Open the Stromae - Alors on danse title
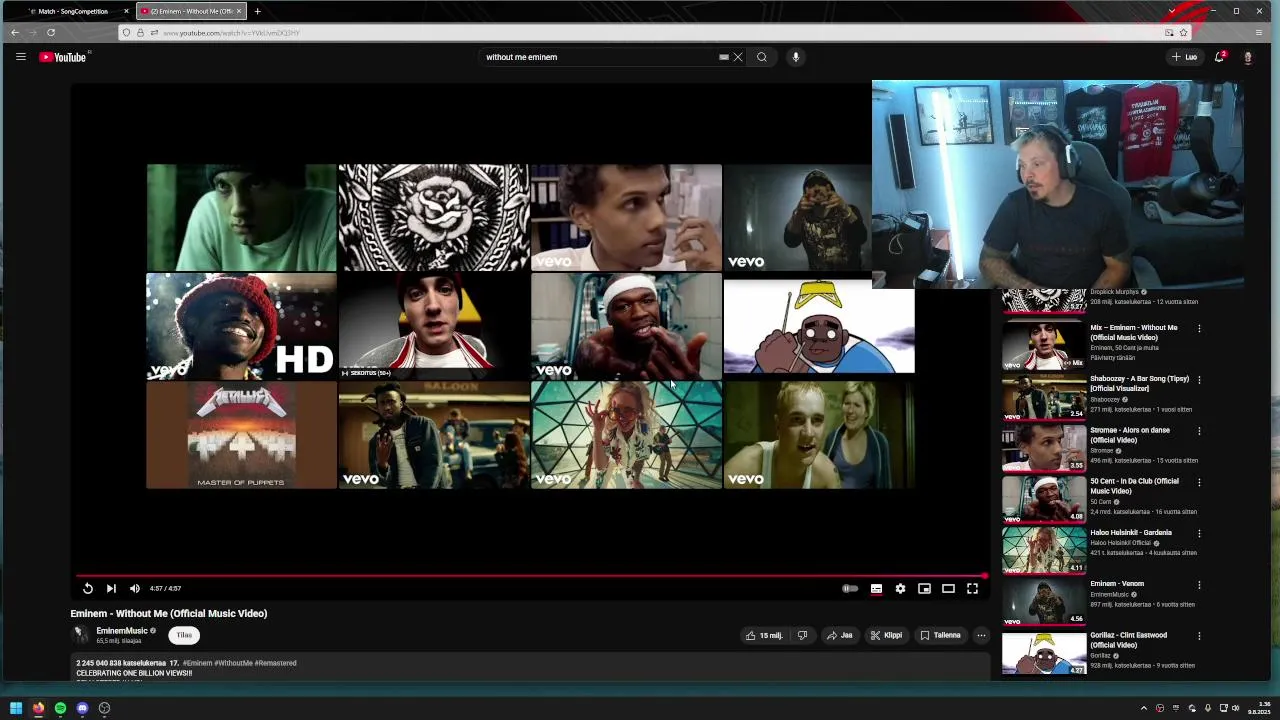 pos(1130,435)
